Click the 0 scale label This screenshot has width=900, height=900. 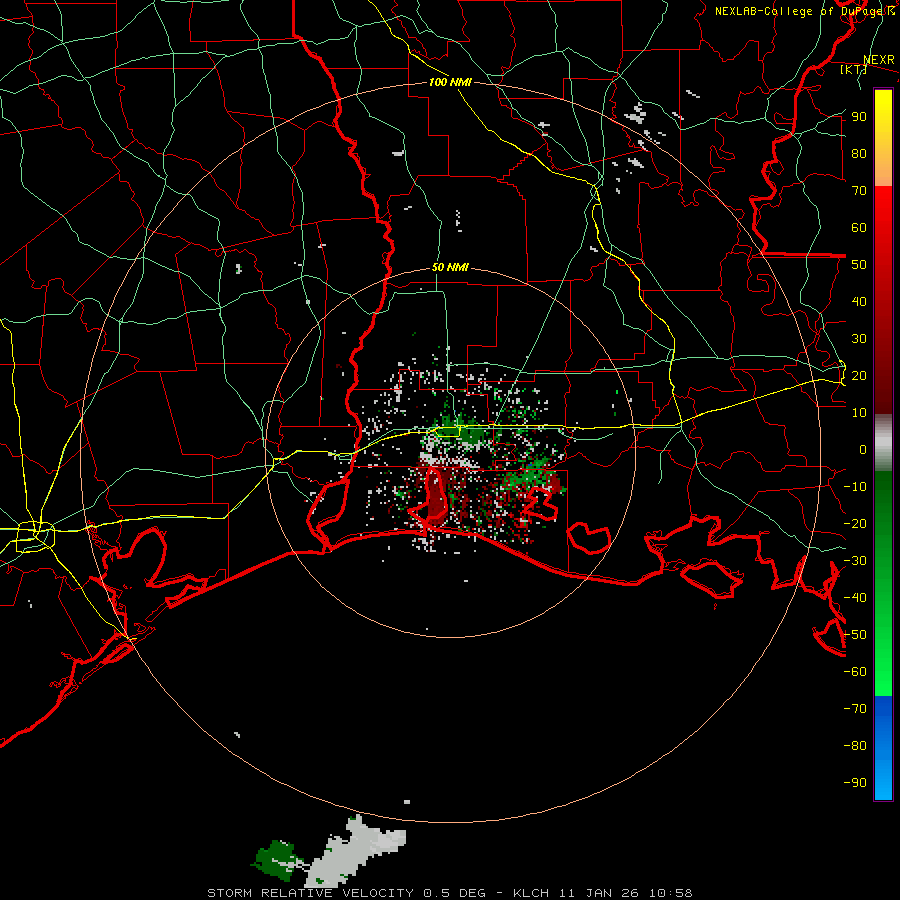coord(863,449)
